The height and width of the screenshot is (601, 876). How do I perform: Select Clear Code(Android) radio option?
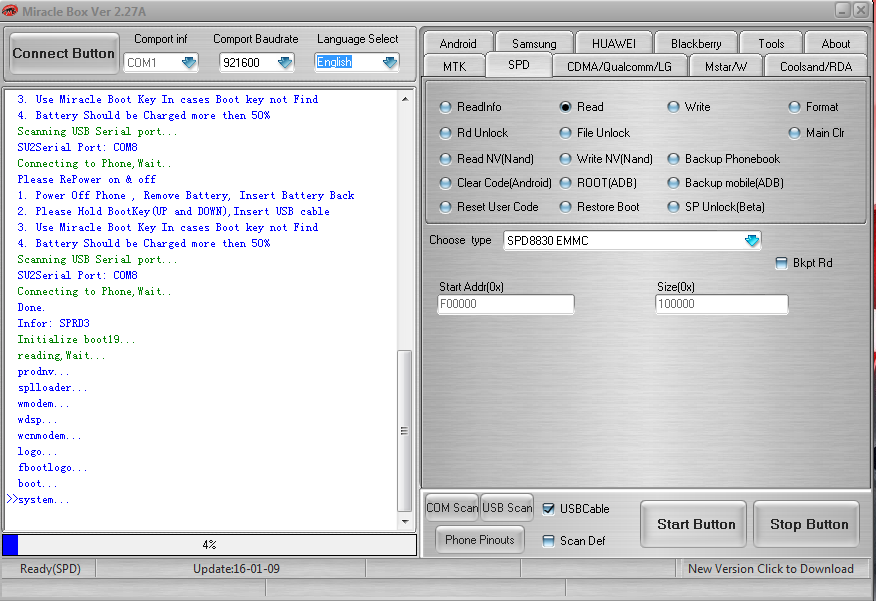pyautogui.click(x=445, y=183)
